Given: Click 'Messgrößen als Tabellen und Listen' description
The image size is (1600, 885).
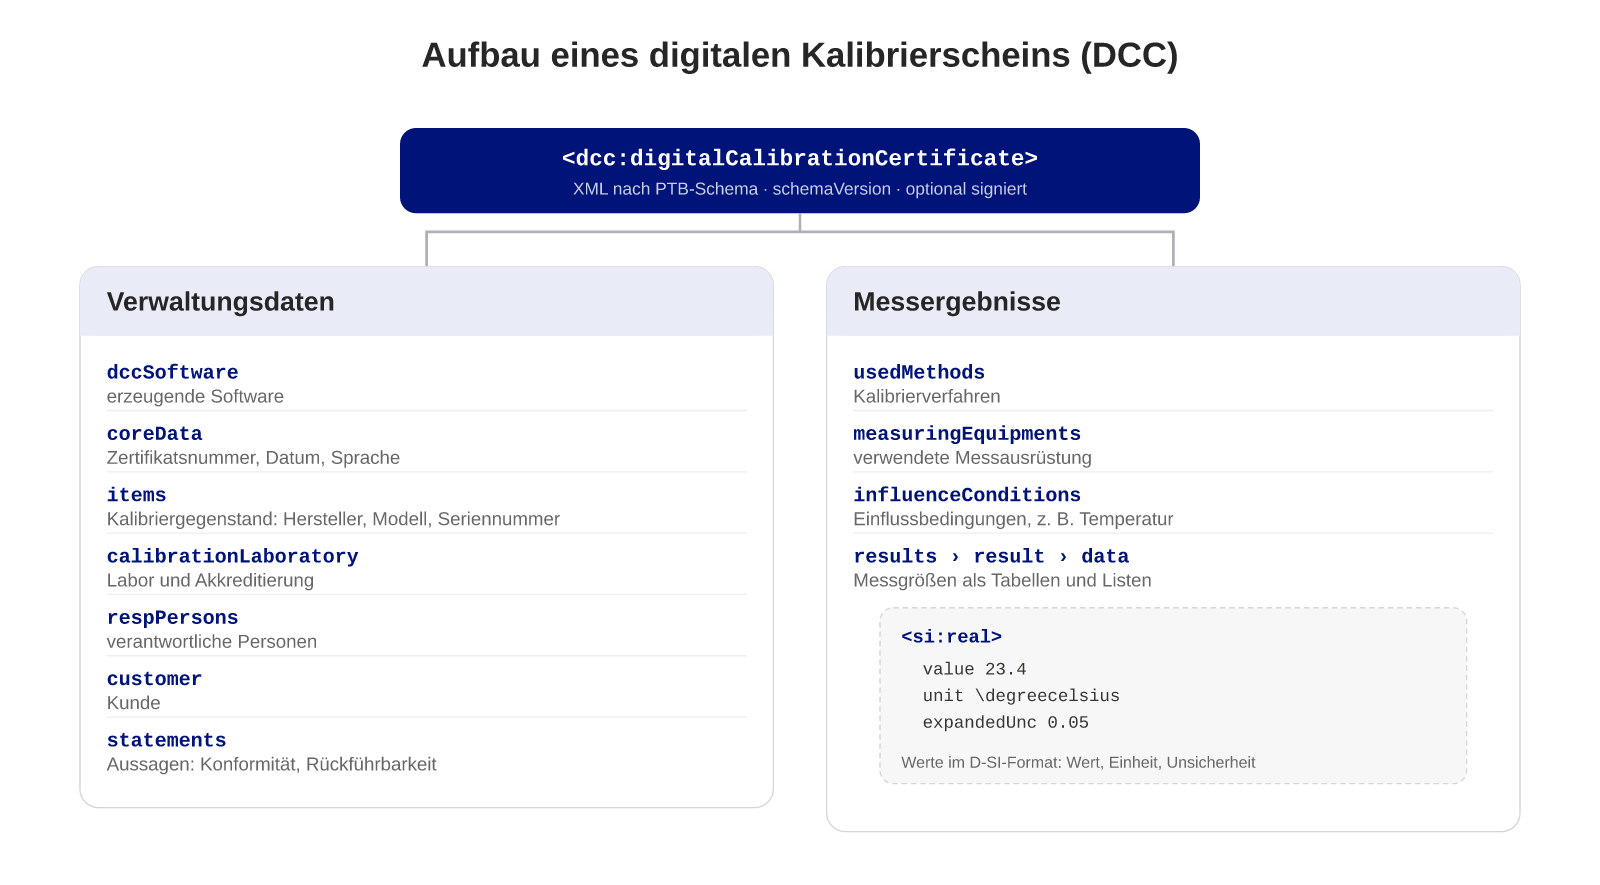Looking at the screenshot, I should 1002,580.
